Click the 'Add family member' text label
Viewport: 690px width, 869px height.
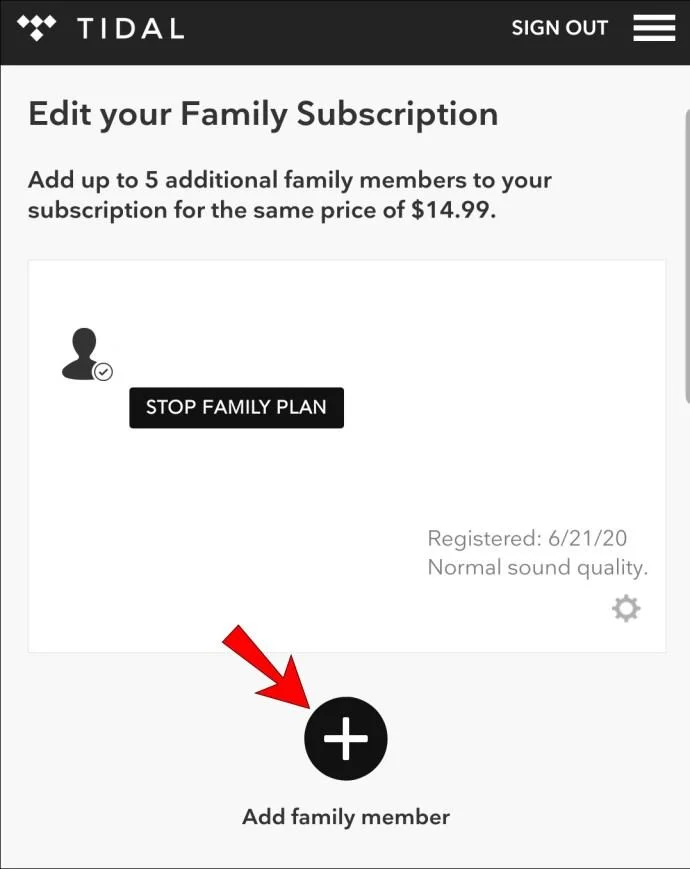coord(345,816)
